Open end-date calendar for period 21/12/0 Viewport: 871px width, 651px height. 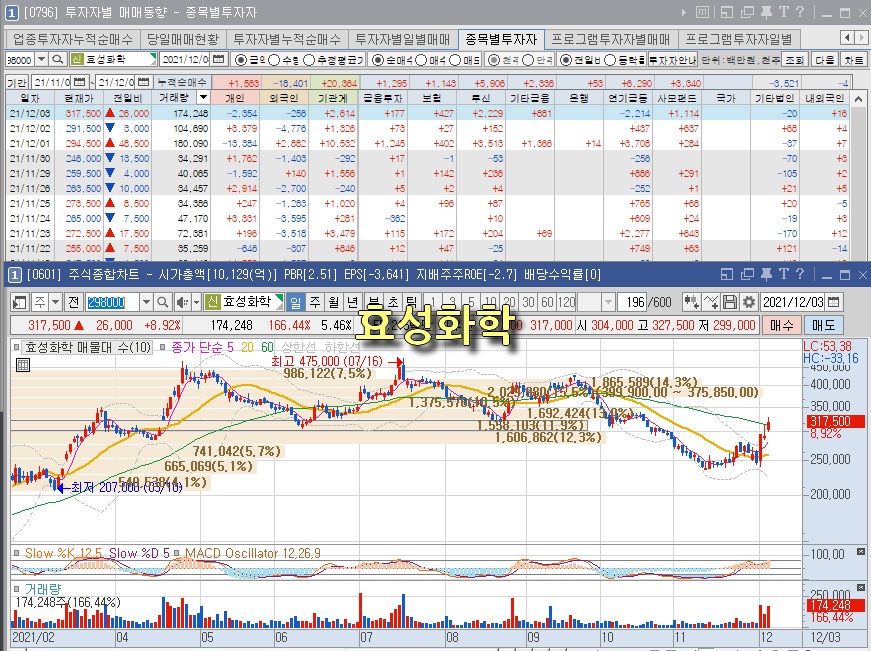click(143, 82)
